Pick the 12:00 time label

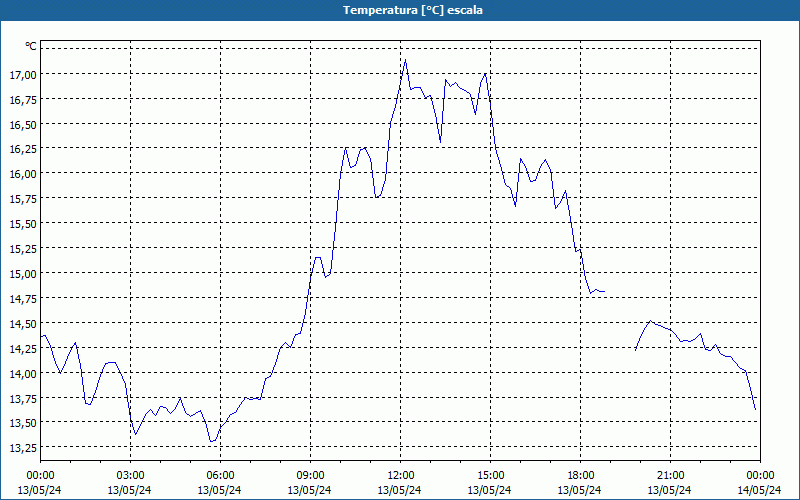401,476
